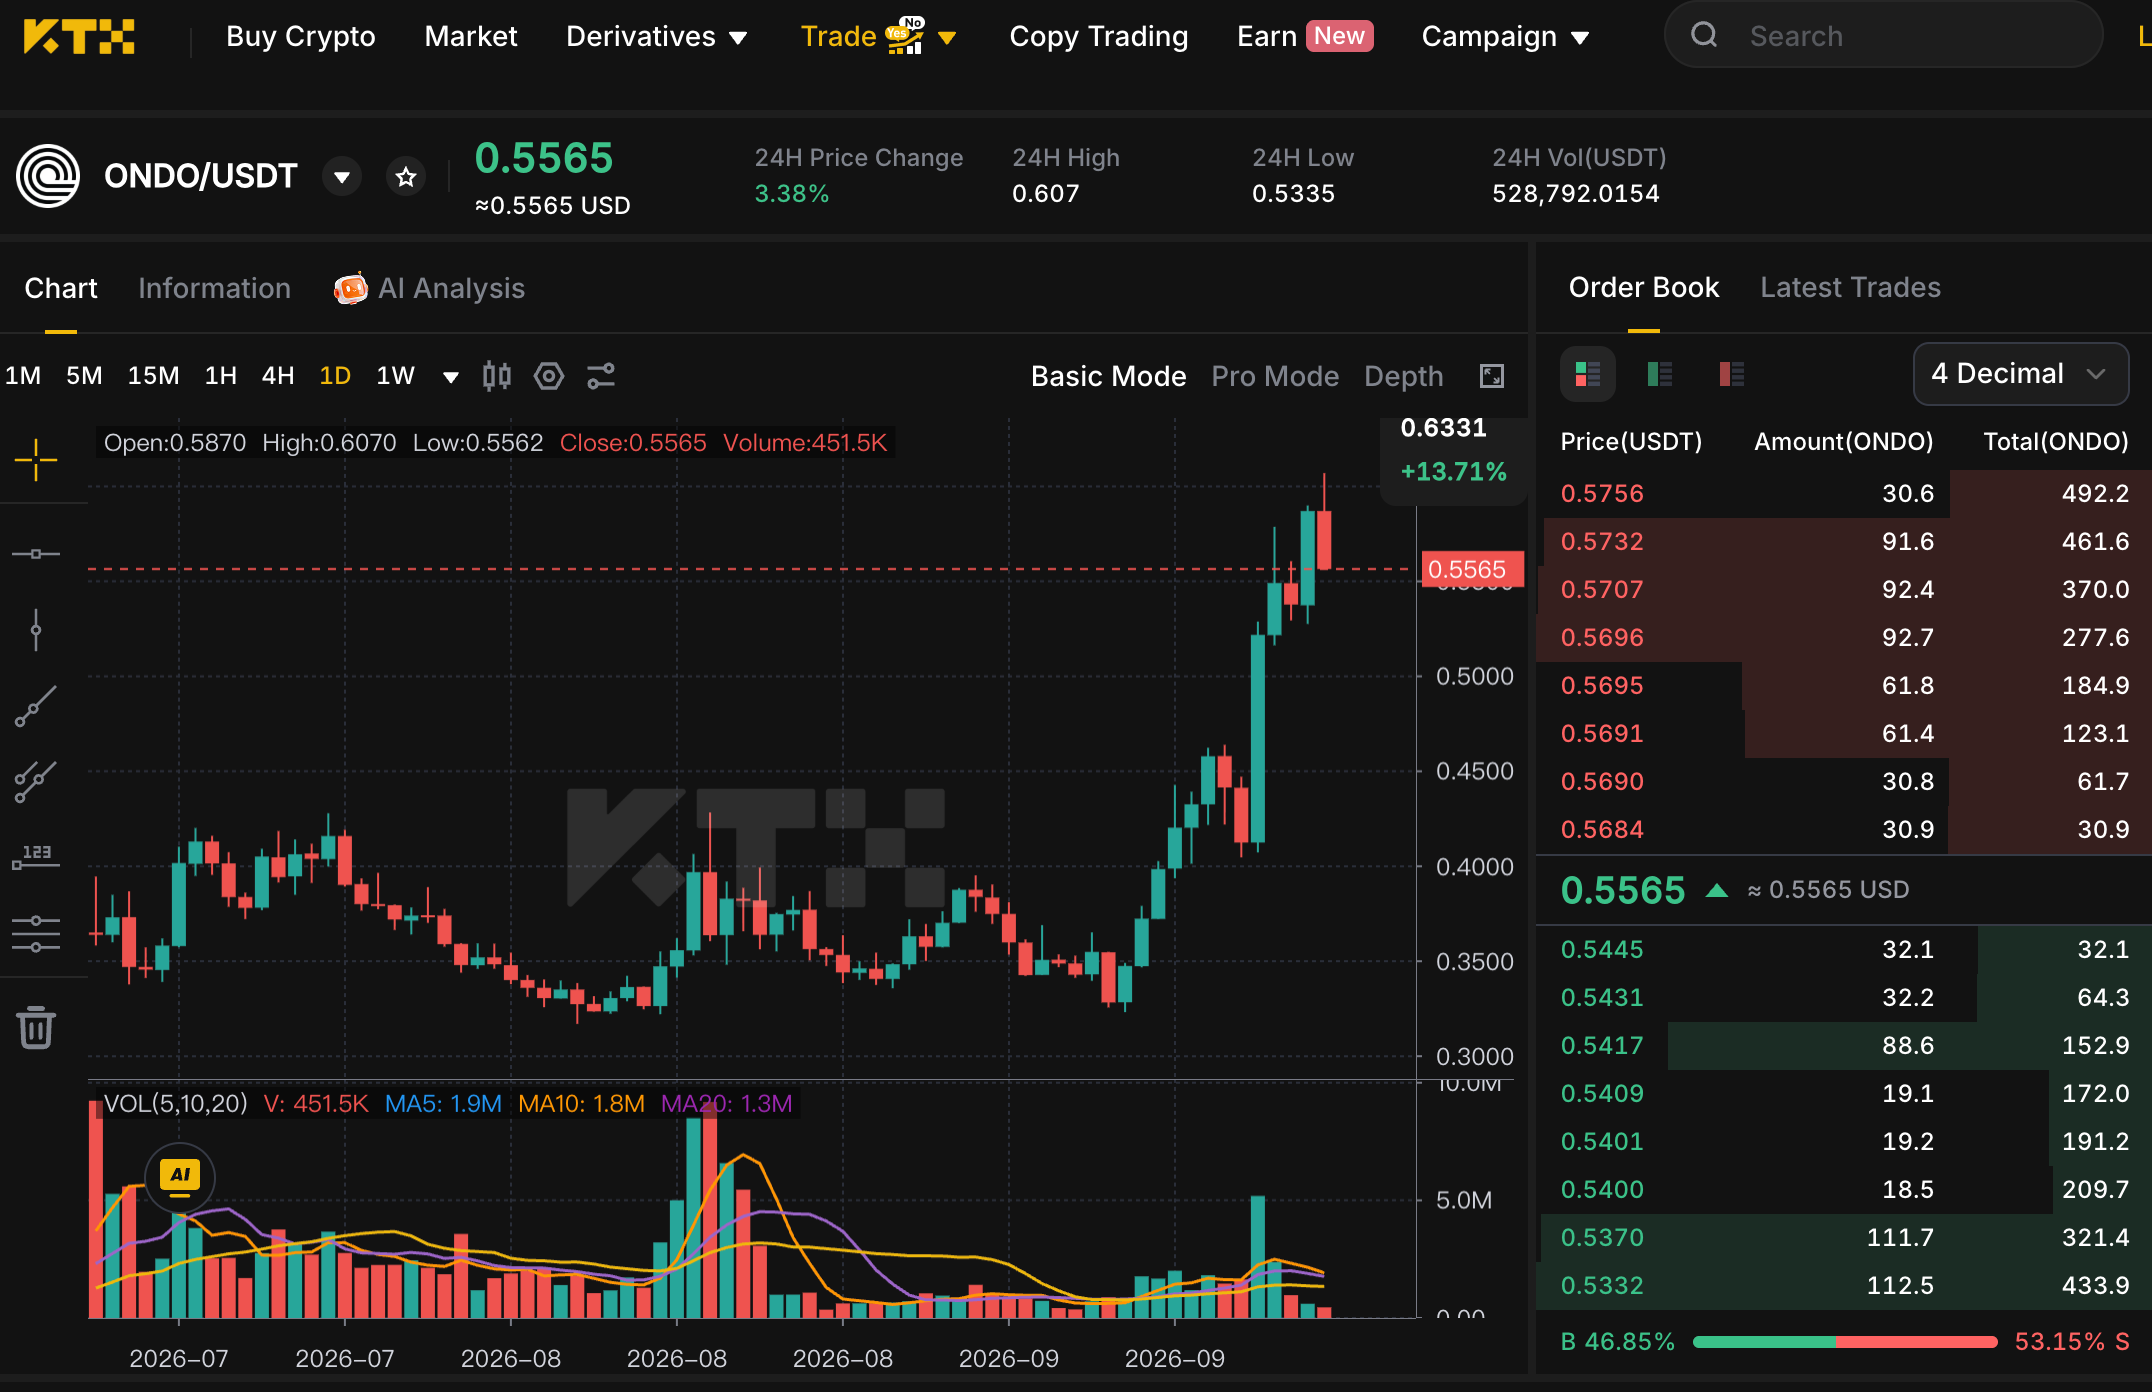
Task: Switch chart to Pro Mode
Action: [1275, 376]
